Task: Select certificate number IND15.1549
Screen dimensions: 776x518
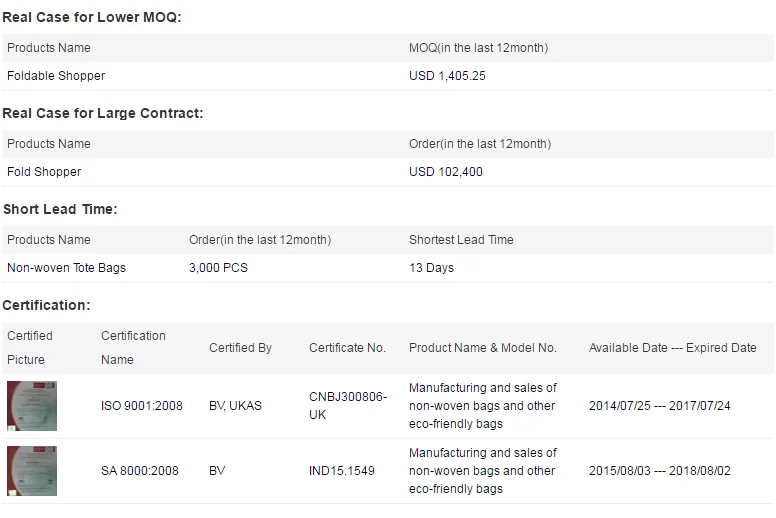Action: 342,470
